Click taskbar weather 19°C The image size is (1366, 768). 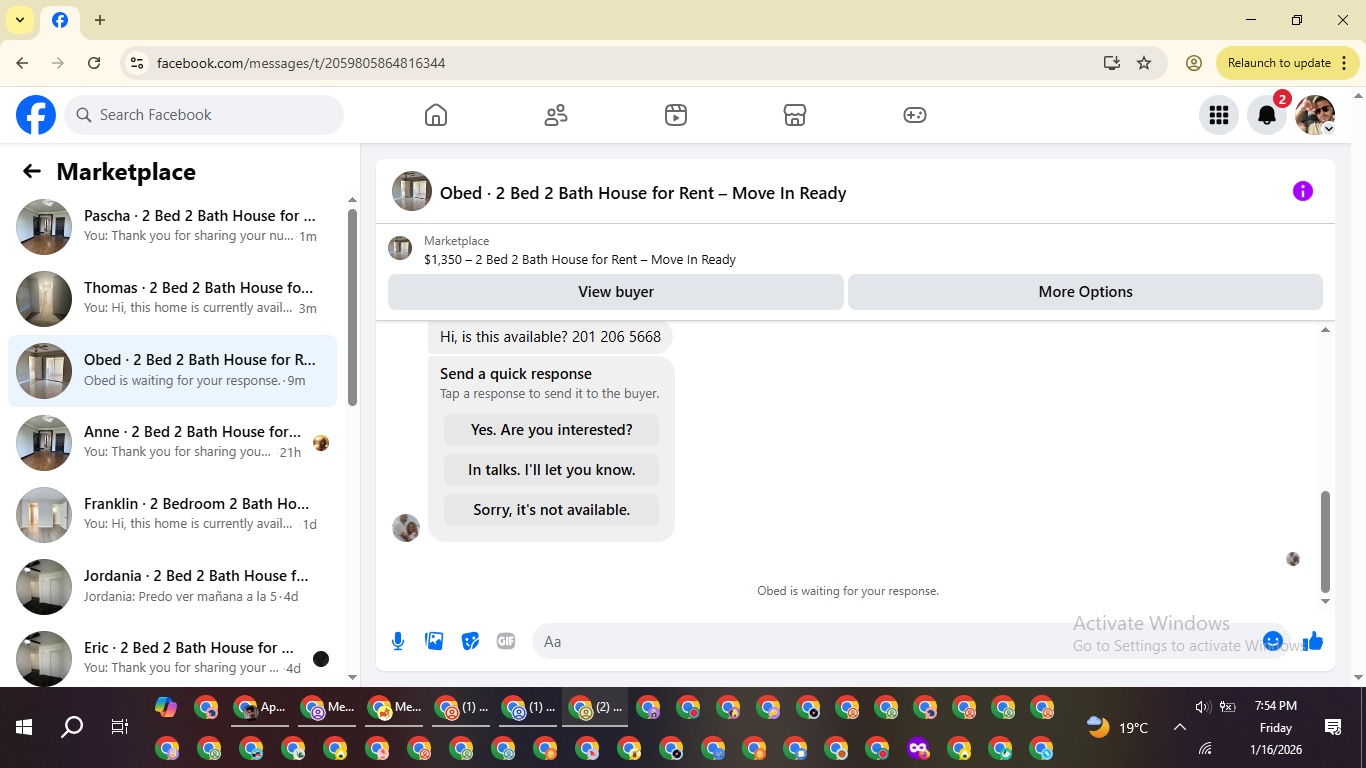point(1117,727)
